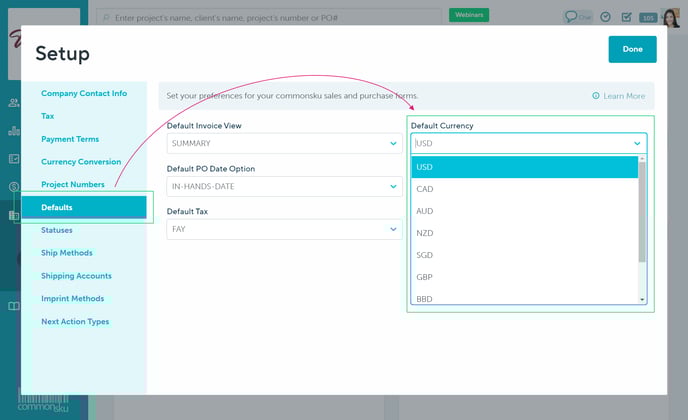This screenshot has height=420, width=688.
Task: Click the open book icon in left sidebar
Action: (14, 306)
